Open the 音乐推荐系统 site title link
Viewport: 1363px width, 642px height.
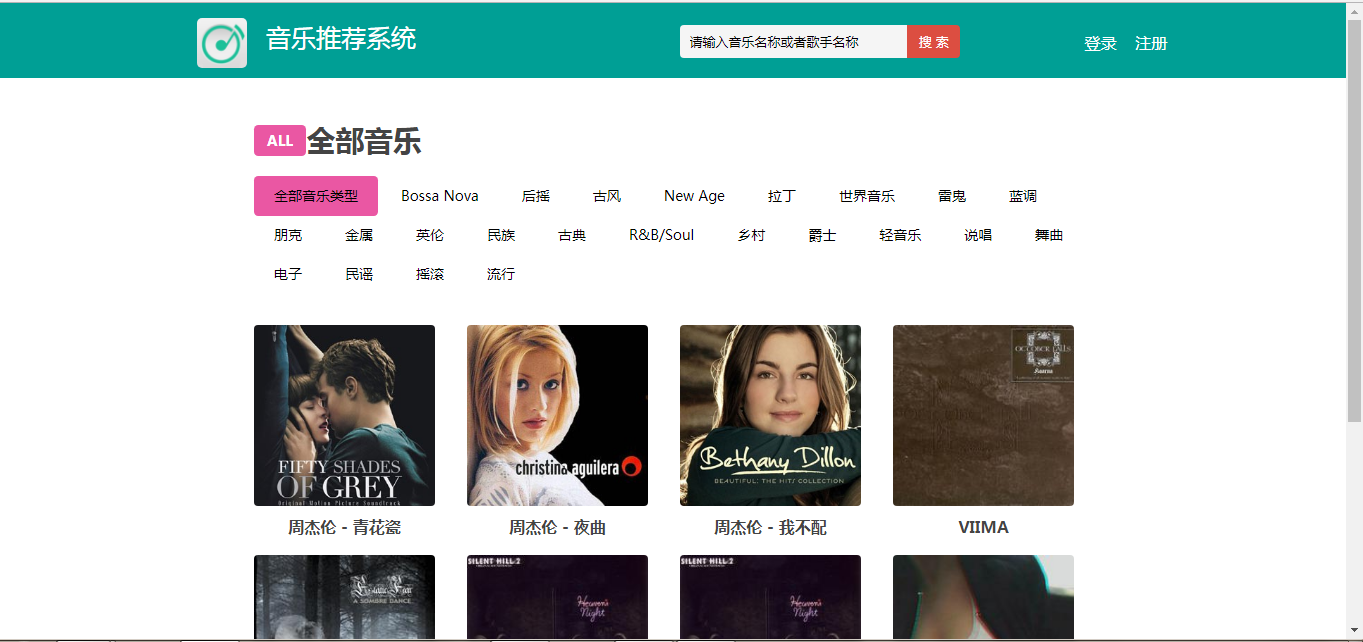tap(341, 40)
